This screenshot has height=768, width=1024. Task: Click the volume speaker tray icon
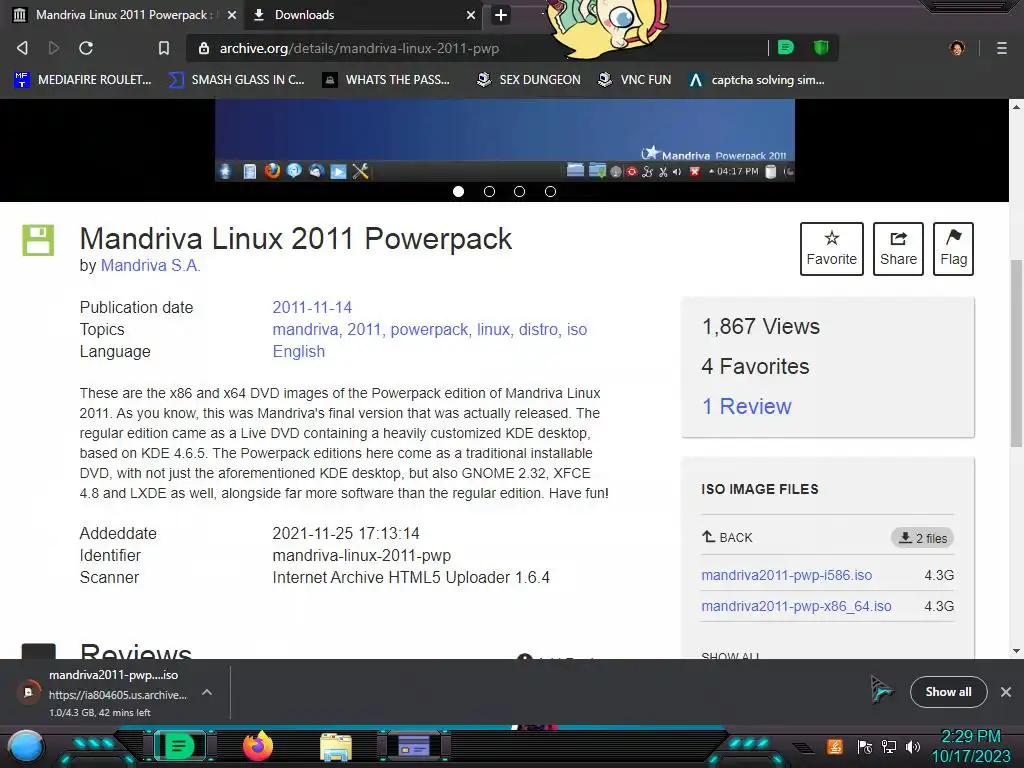pos(913,747)
